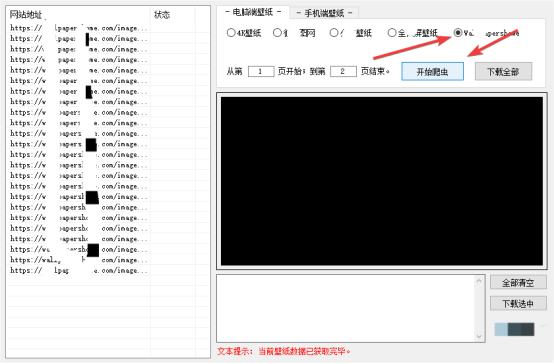
Task: Select the 4K壁纸 radio option
Action: pos(243,33)
